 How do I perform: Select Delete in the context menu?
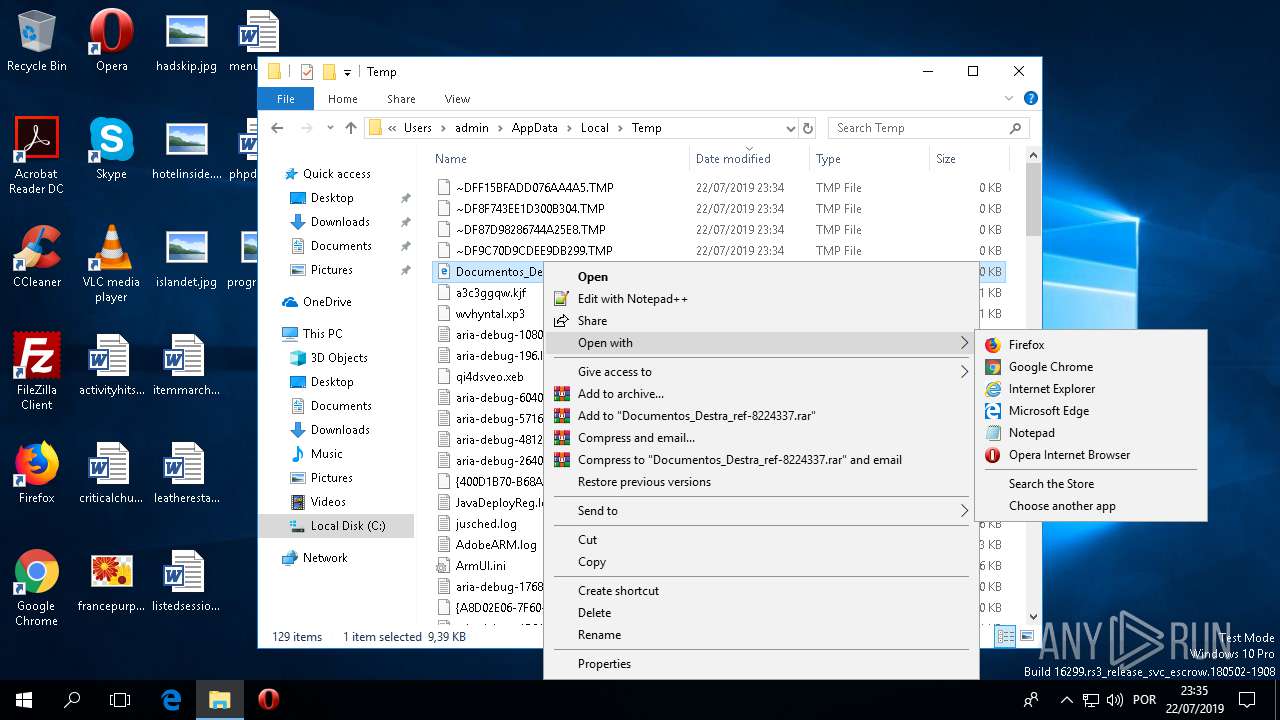760,613
